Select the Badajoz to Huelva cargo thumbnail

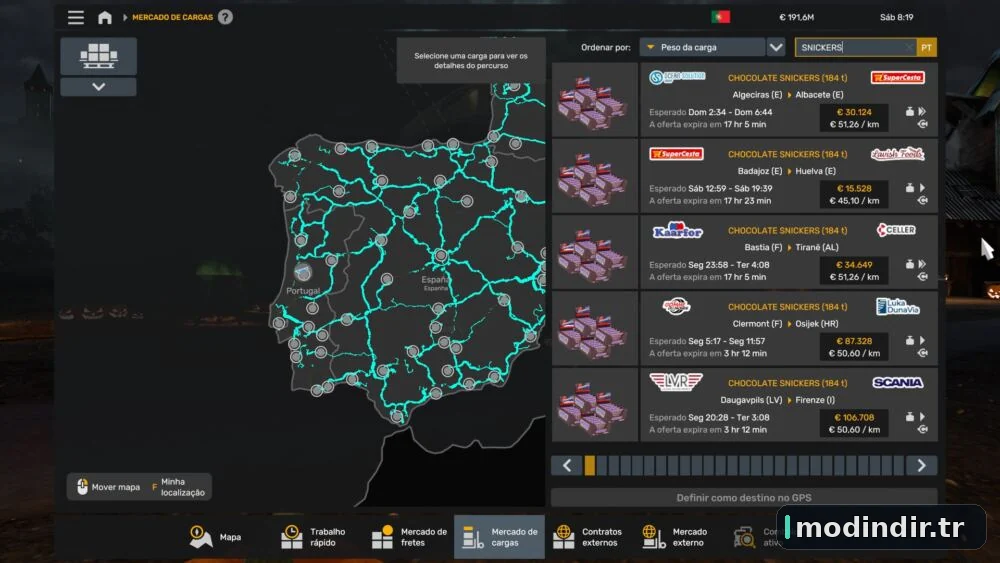coord(594,176)
